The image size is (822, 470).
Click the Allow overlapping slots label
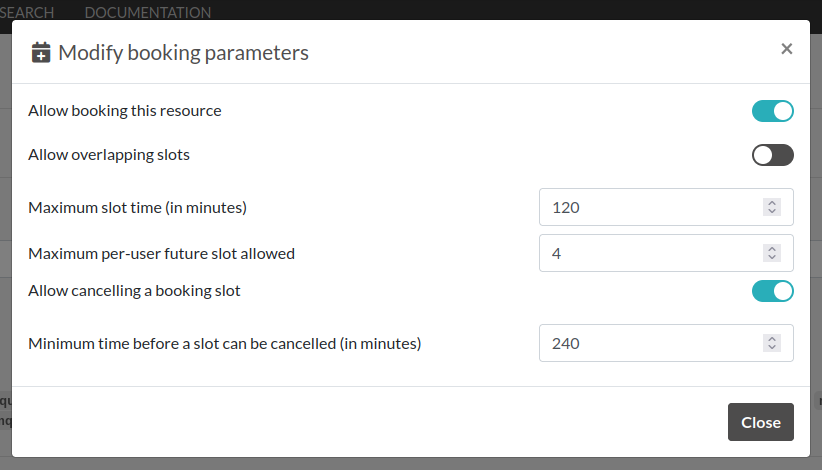[109, 155]
